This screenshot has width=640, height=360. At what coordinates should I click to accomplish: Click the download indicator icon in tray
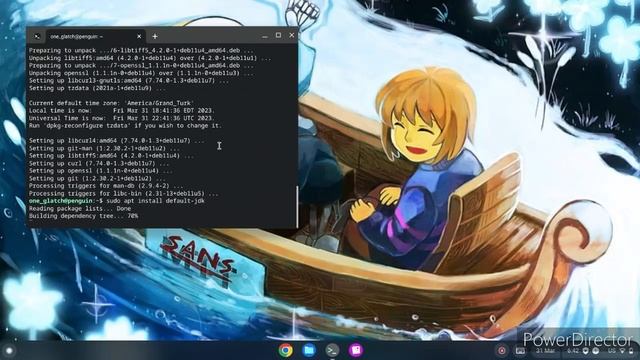pyautogui.click(x=595, y=351)
